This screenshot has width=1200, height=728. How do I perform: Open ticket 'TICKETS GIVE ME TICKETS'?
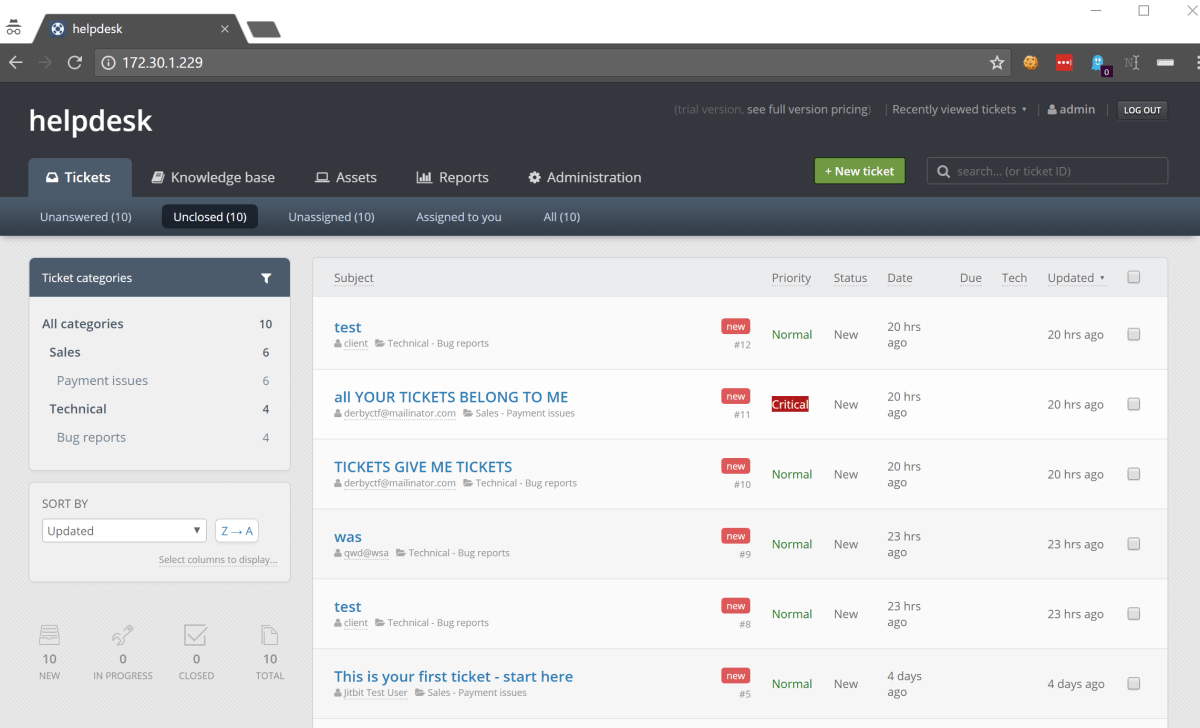click(423, 467)
